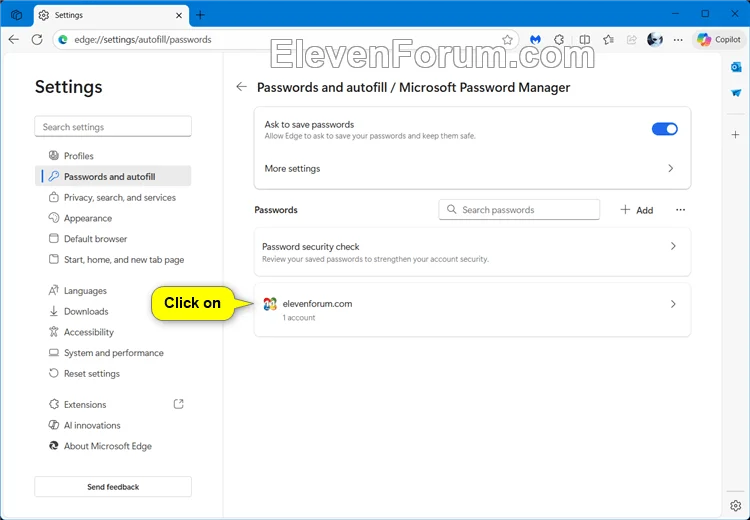Expand More settings chevron

pyautogui.click(x=671, y=168)
